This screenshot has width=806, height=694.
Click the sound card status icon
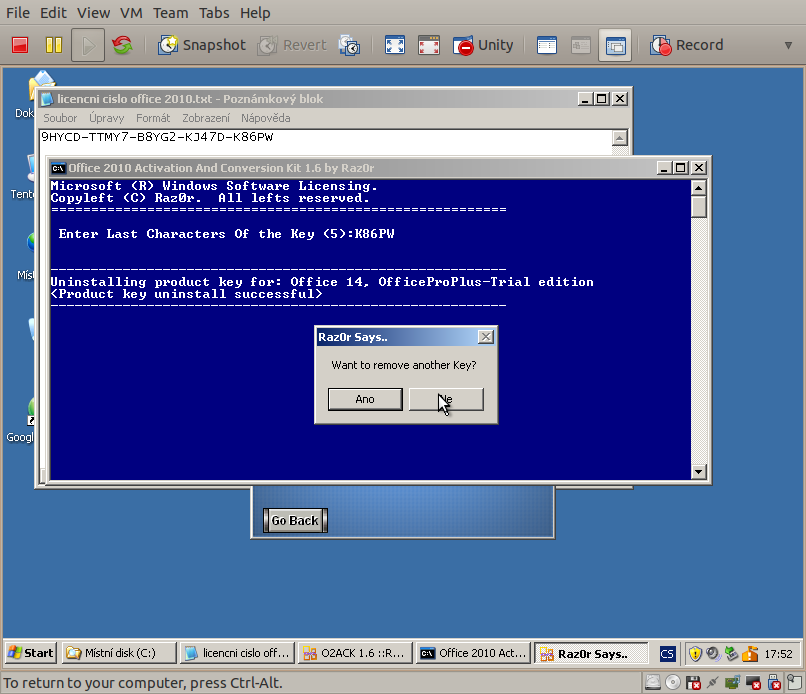point(732,682)
